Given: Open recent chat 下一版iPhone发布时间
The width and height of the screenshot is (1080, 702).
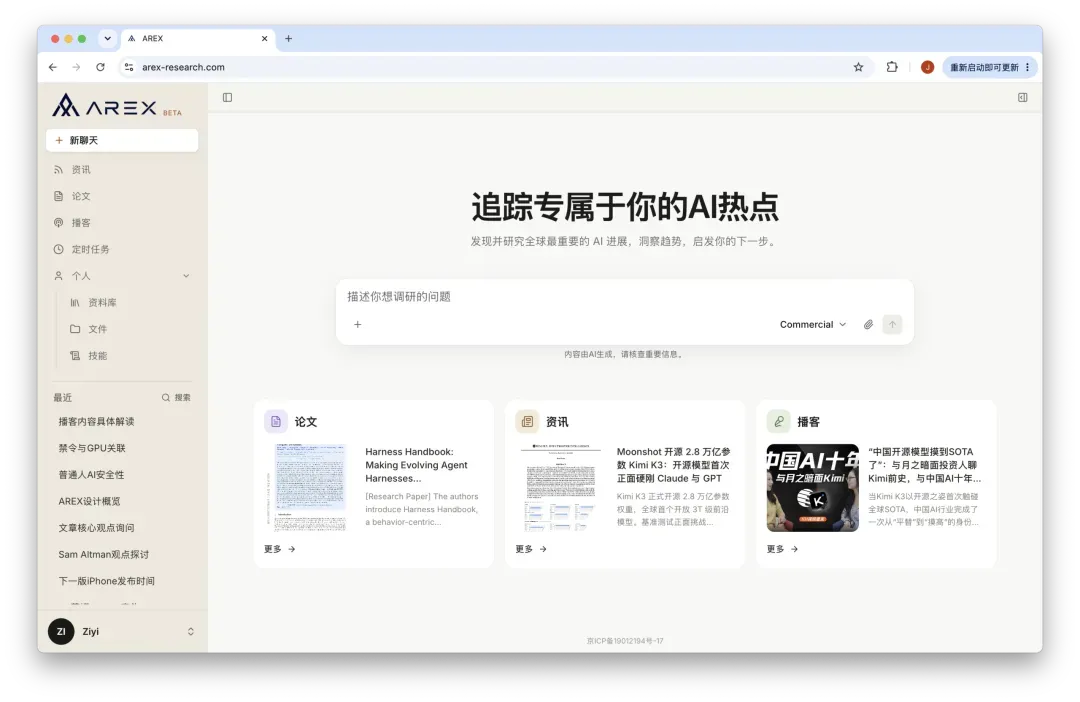Looking at the screenshot, I should point(106,581).
